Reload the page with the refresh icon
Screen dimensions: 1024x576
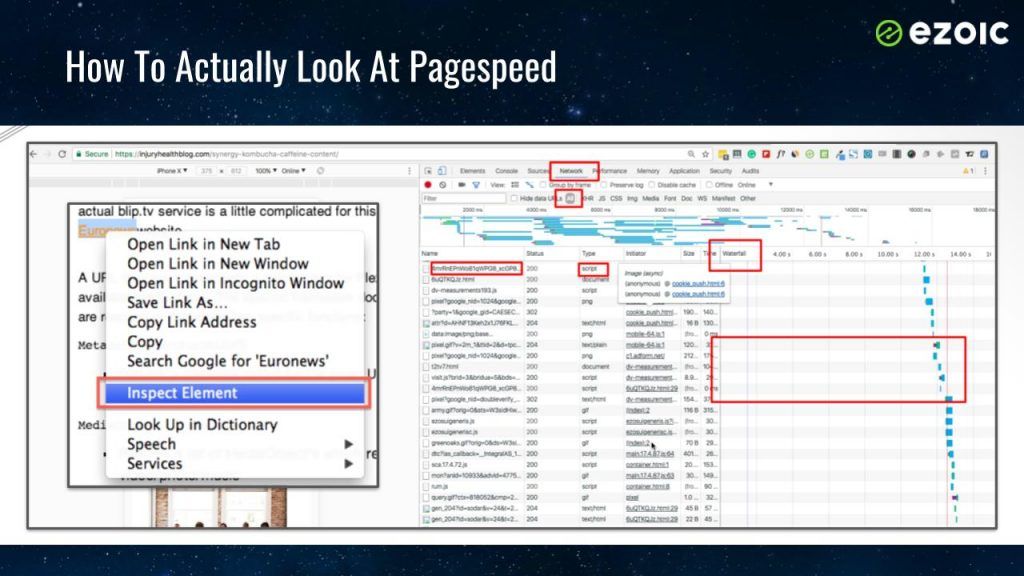tap(62, 154)
